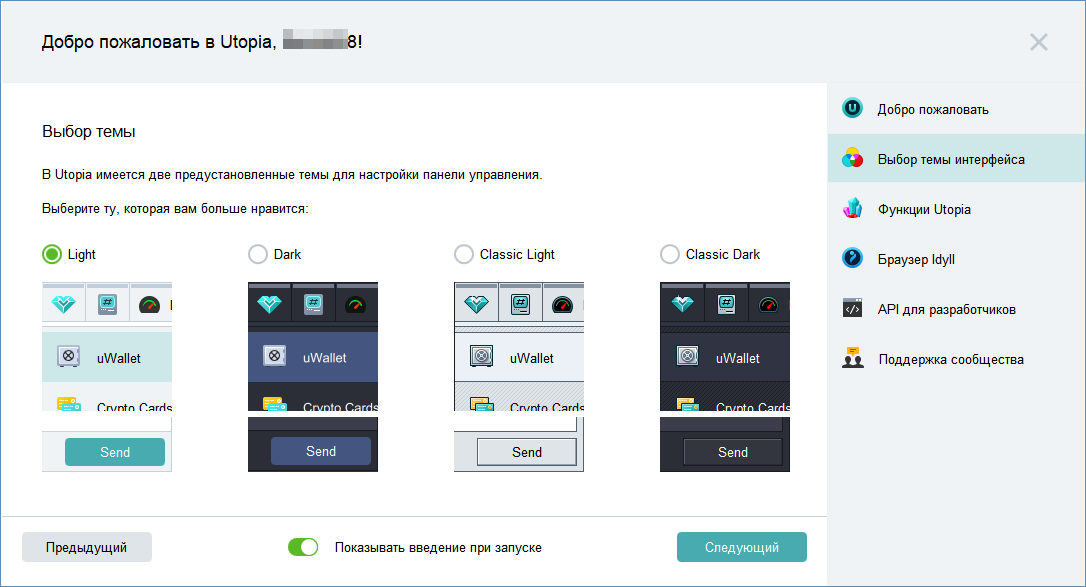Choose the Classic Light theme radio button
The width and height of the screenshot is (1086, 587).
pos(463,254)
